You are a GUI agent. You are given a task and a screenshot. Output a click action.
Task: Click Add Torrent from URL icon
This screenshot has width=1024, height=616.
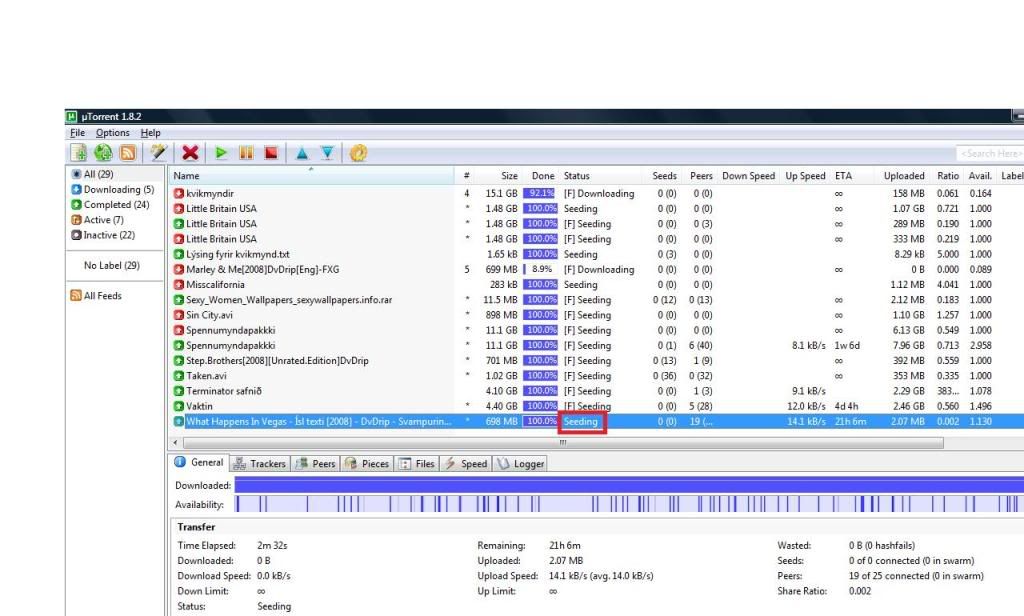pos(103,153)
